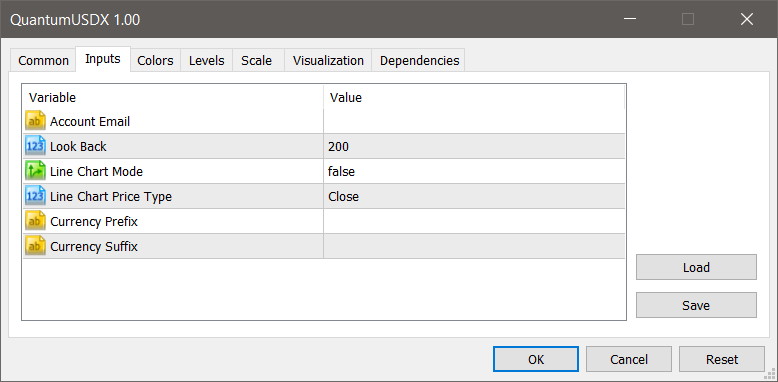This screenshot has height=382, width=778.
Task: Select the Currency Suffix variable name
Action: tap(94, 247)
